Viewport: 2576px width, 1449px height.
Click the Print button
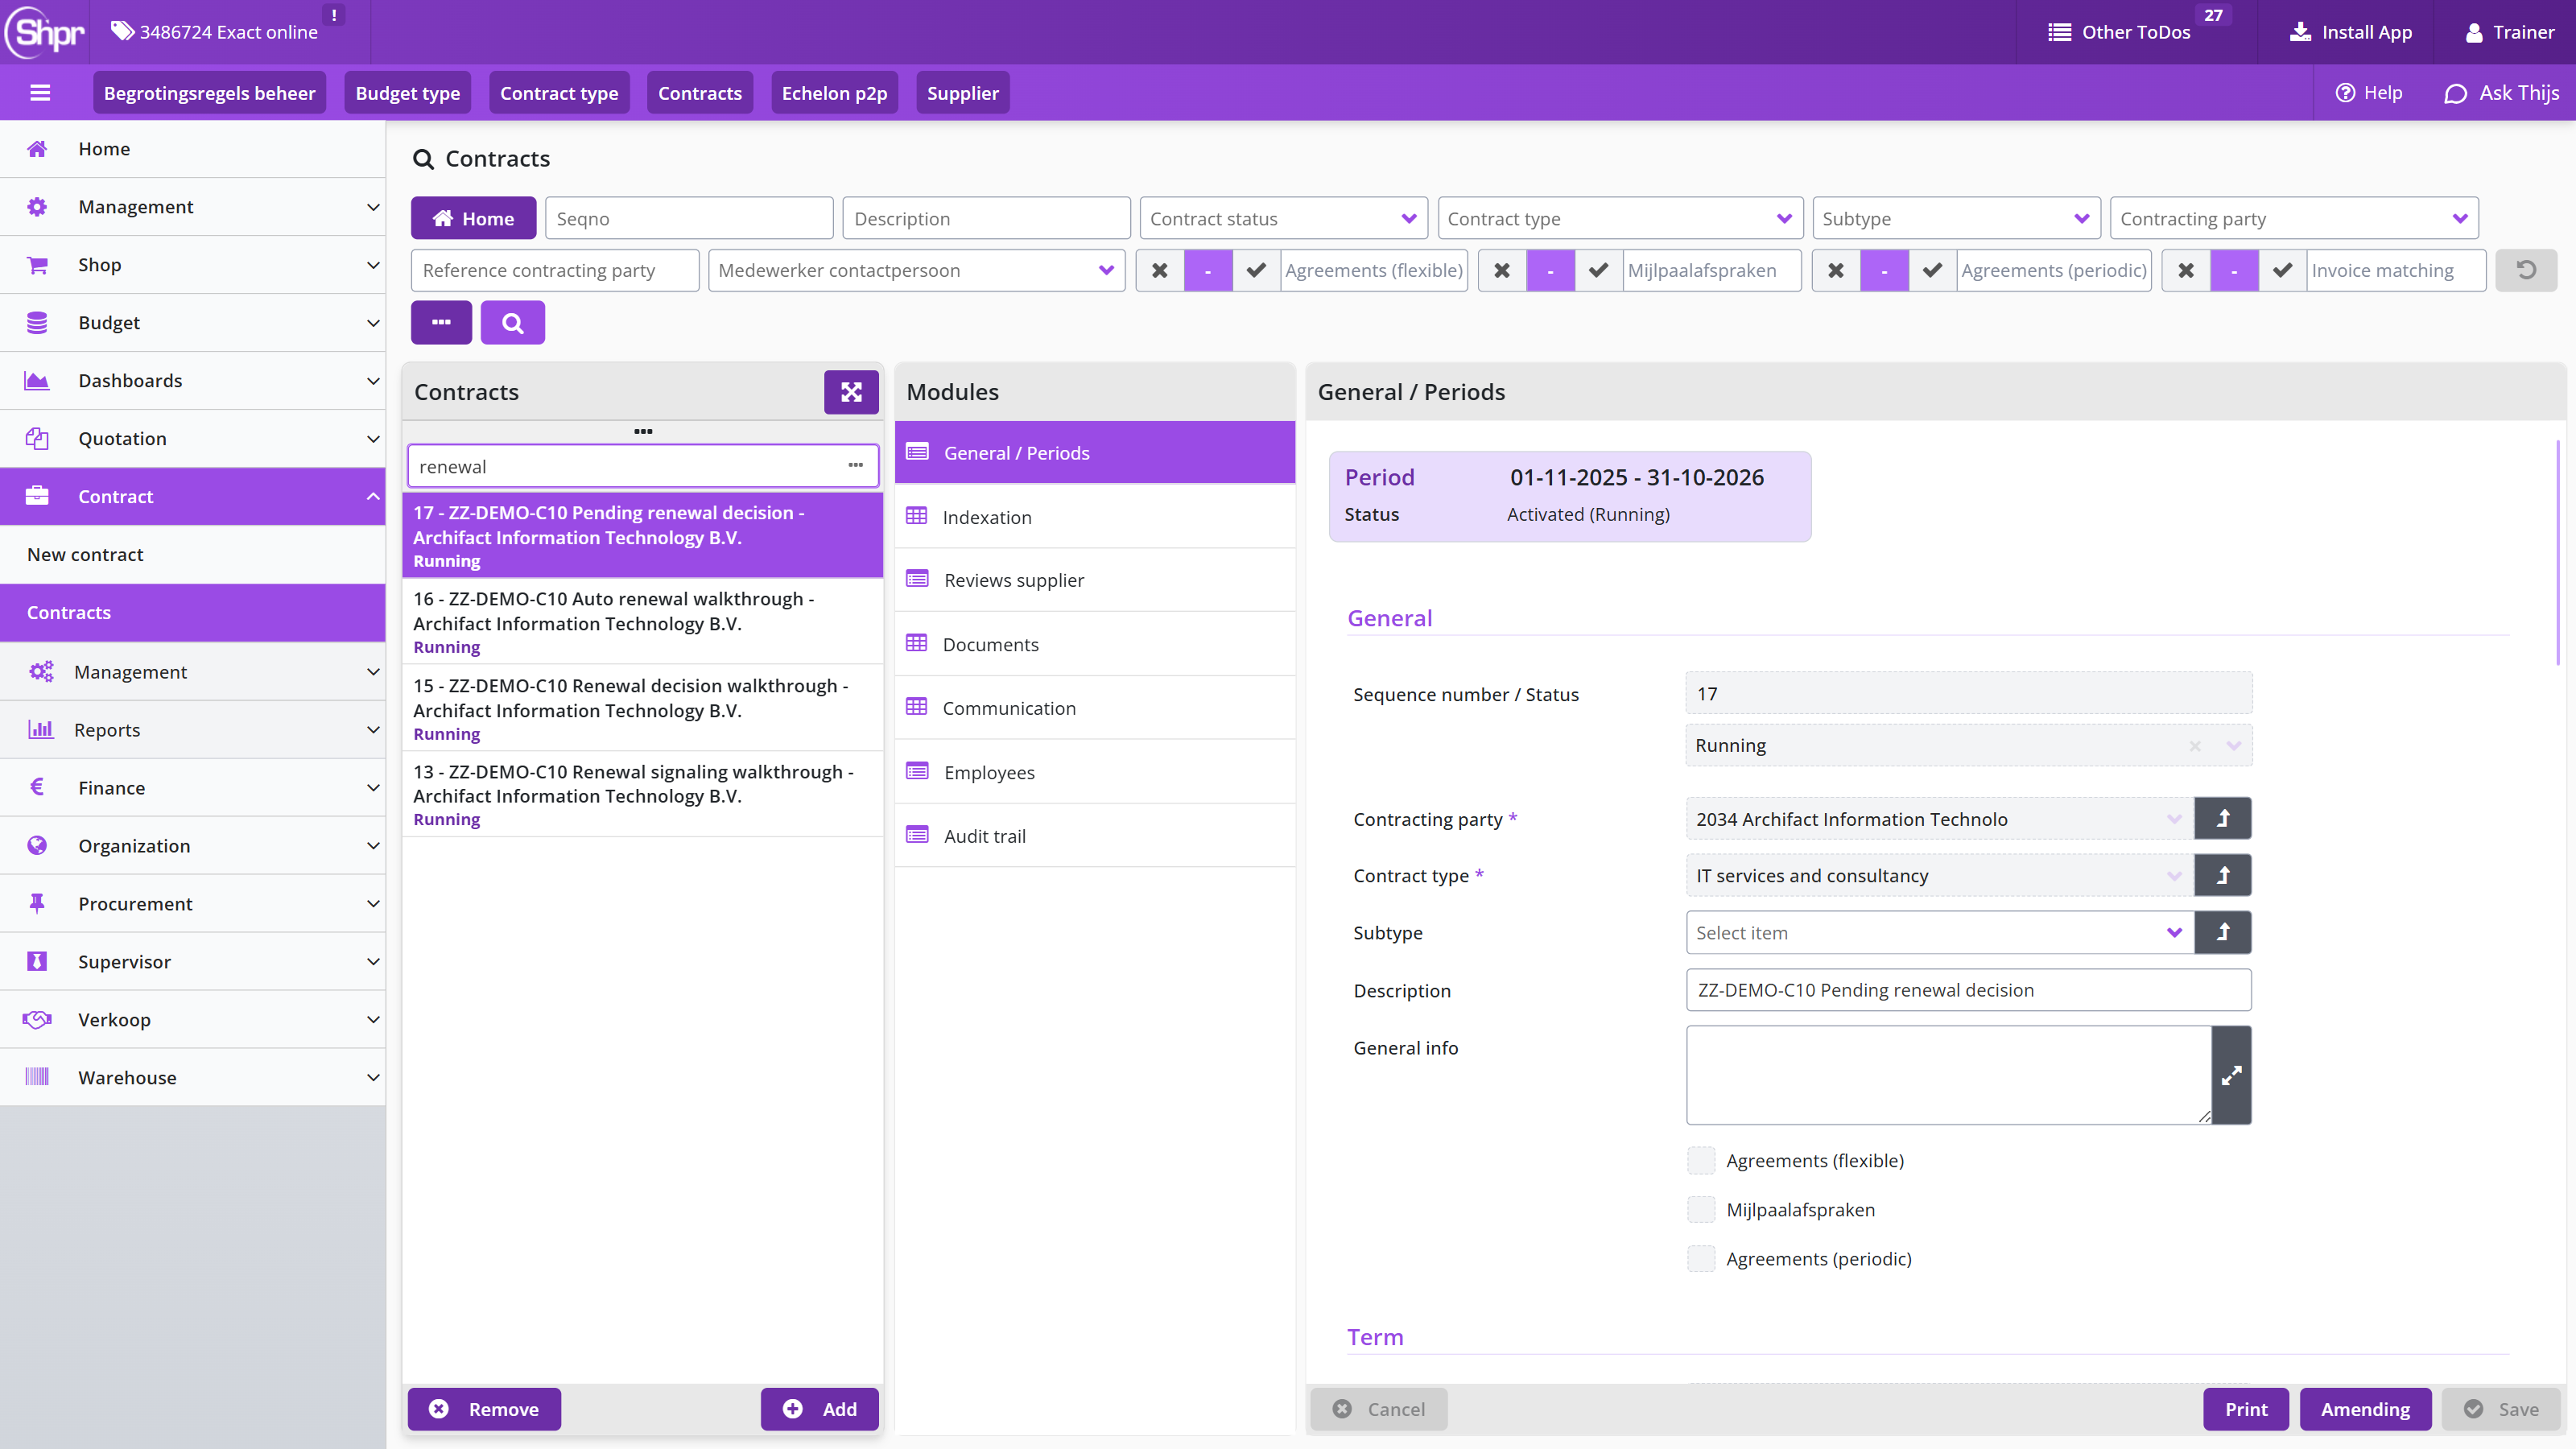tap(2246, 1409)
